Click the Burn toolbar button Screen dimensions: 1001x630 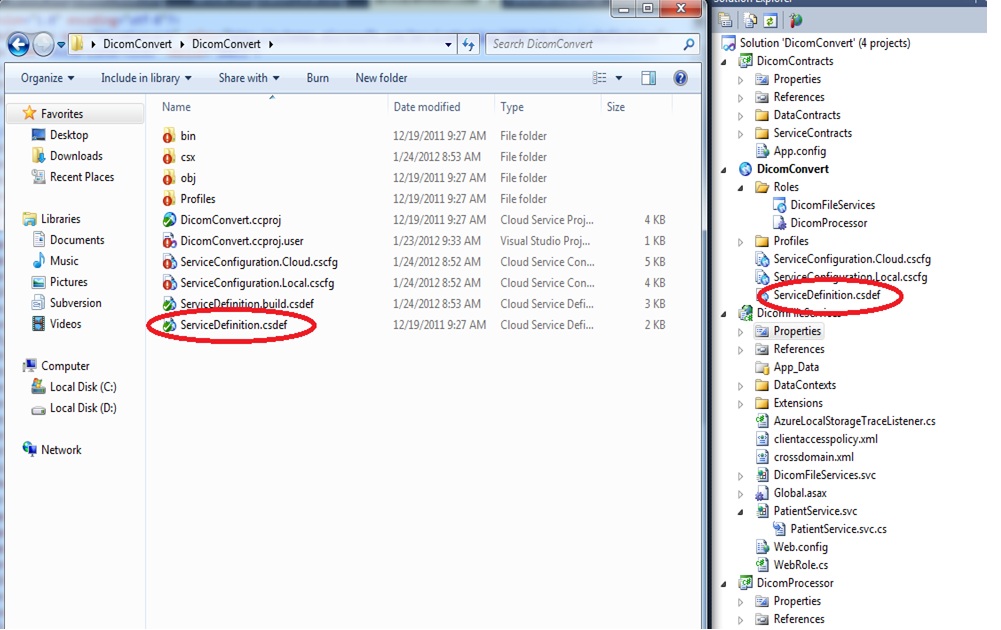(317, 78)
